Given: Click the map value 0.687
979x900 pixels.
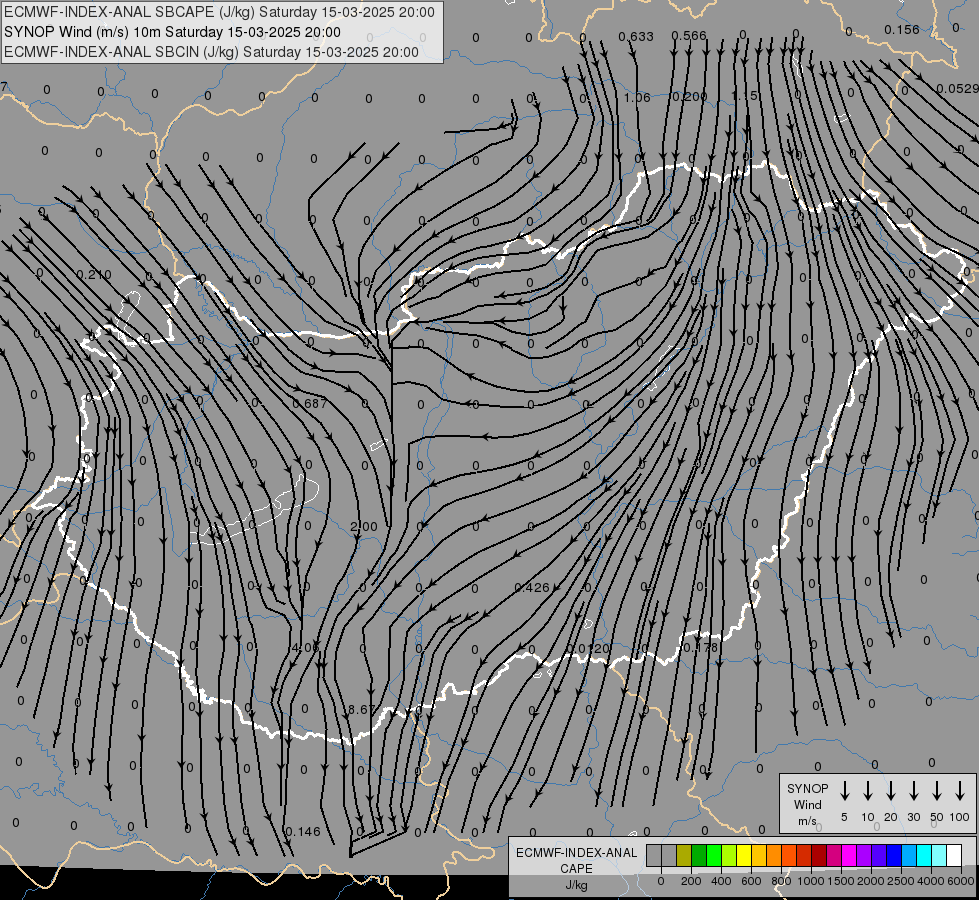Looking at the screenshot, I should 310,403.
